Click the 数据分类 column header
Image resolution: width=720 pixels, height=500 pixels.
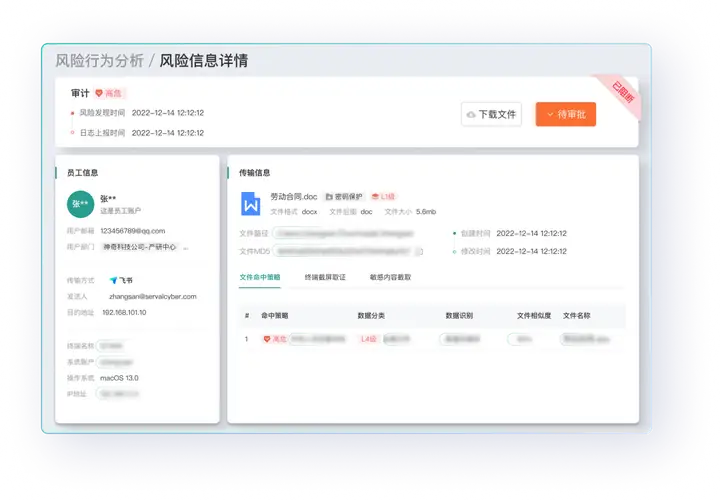point(371,315)
